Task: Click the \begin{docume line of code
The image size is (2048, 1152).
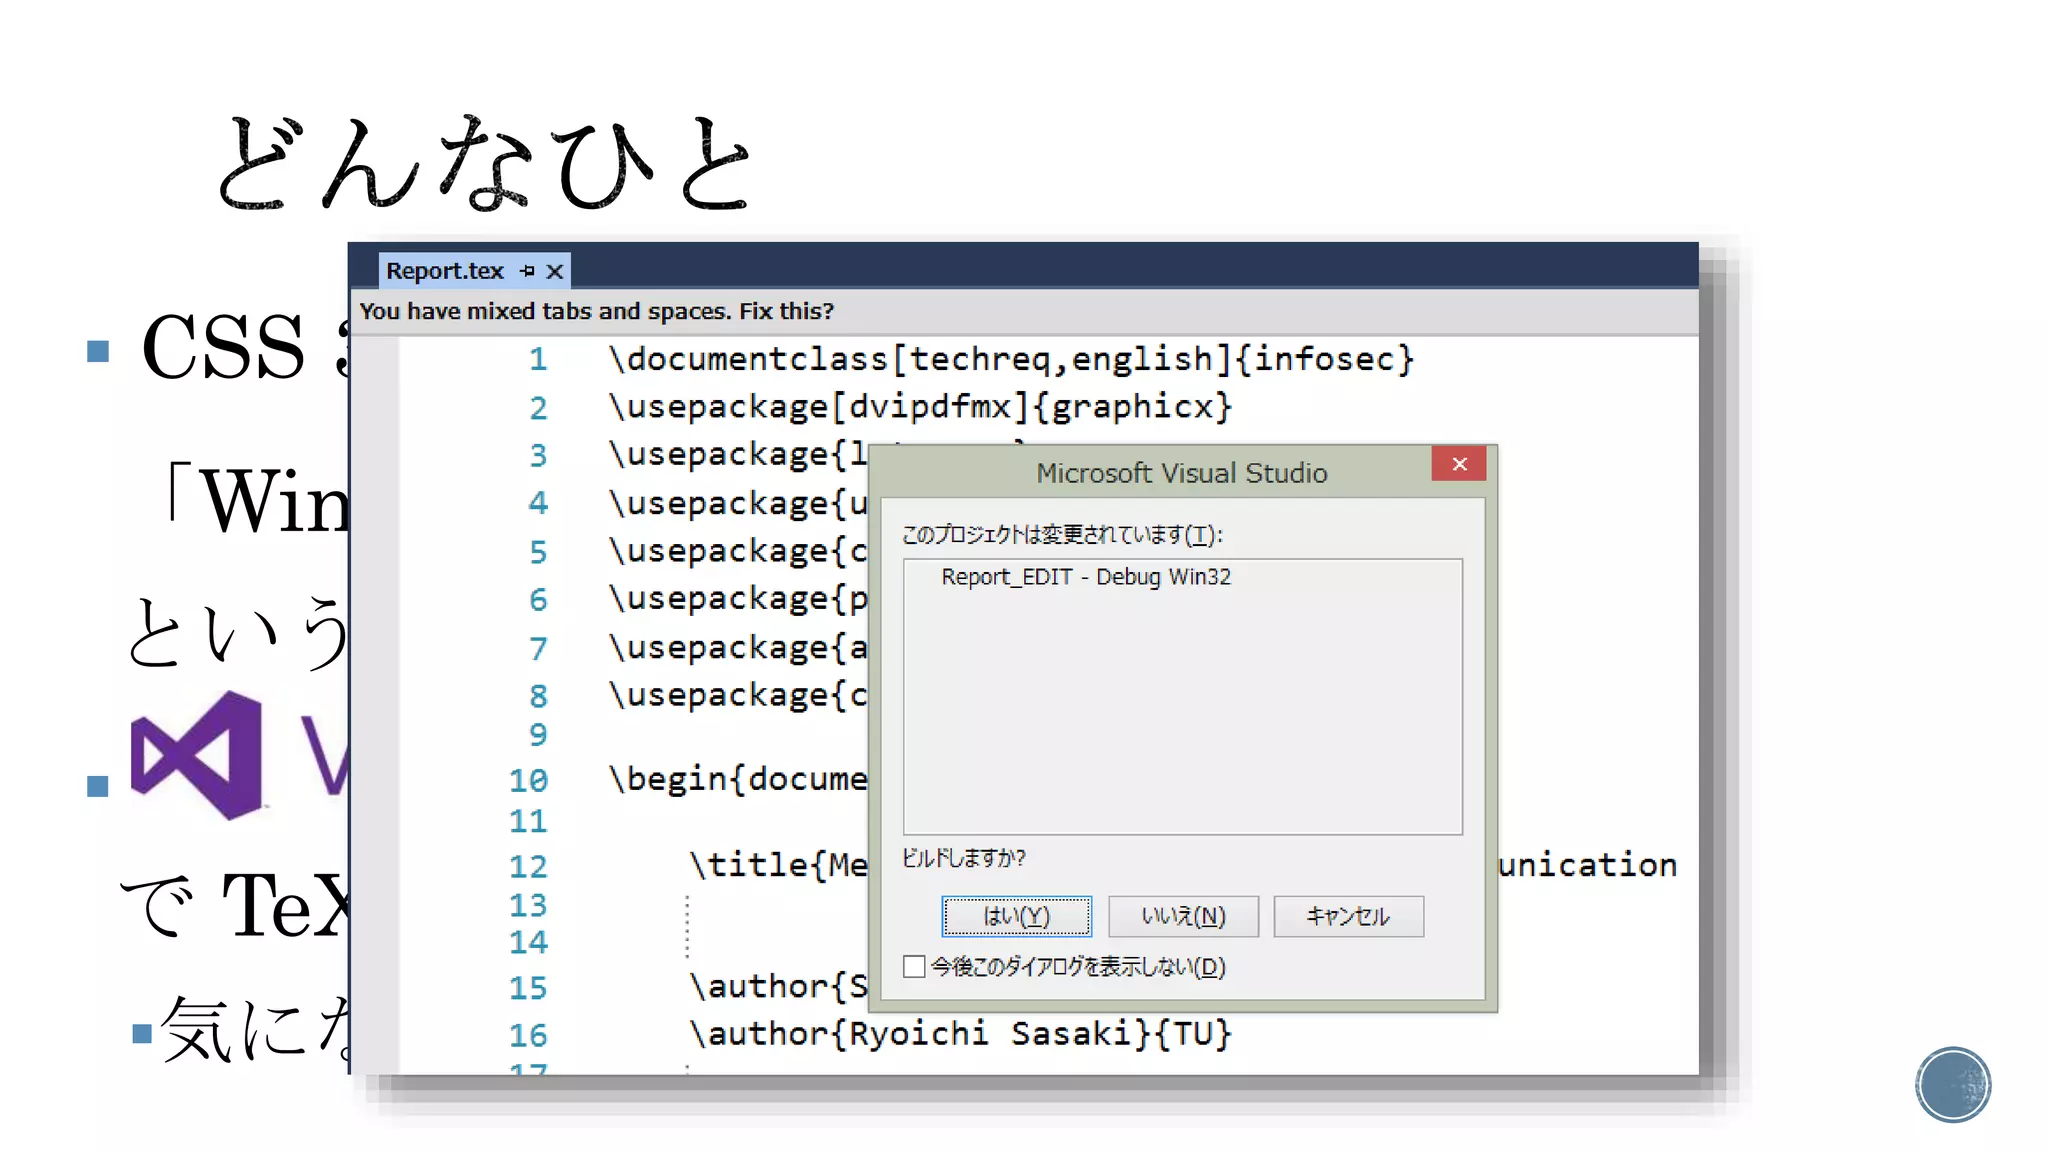Action: coord(738,779)
